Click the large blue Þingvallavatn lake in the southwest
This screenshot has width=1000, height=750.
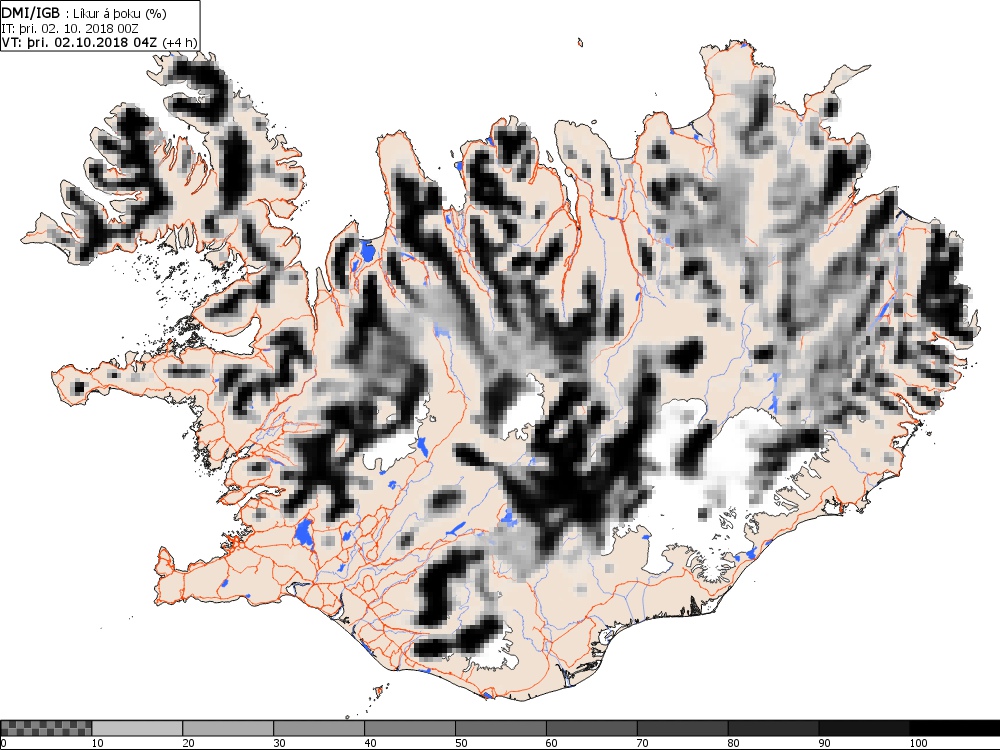point(303,534)
